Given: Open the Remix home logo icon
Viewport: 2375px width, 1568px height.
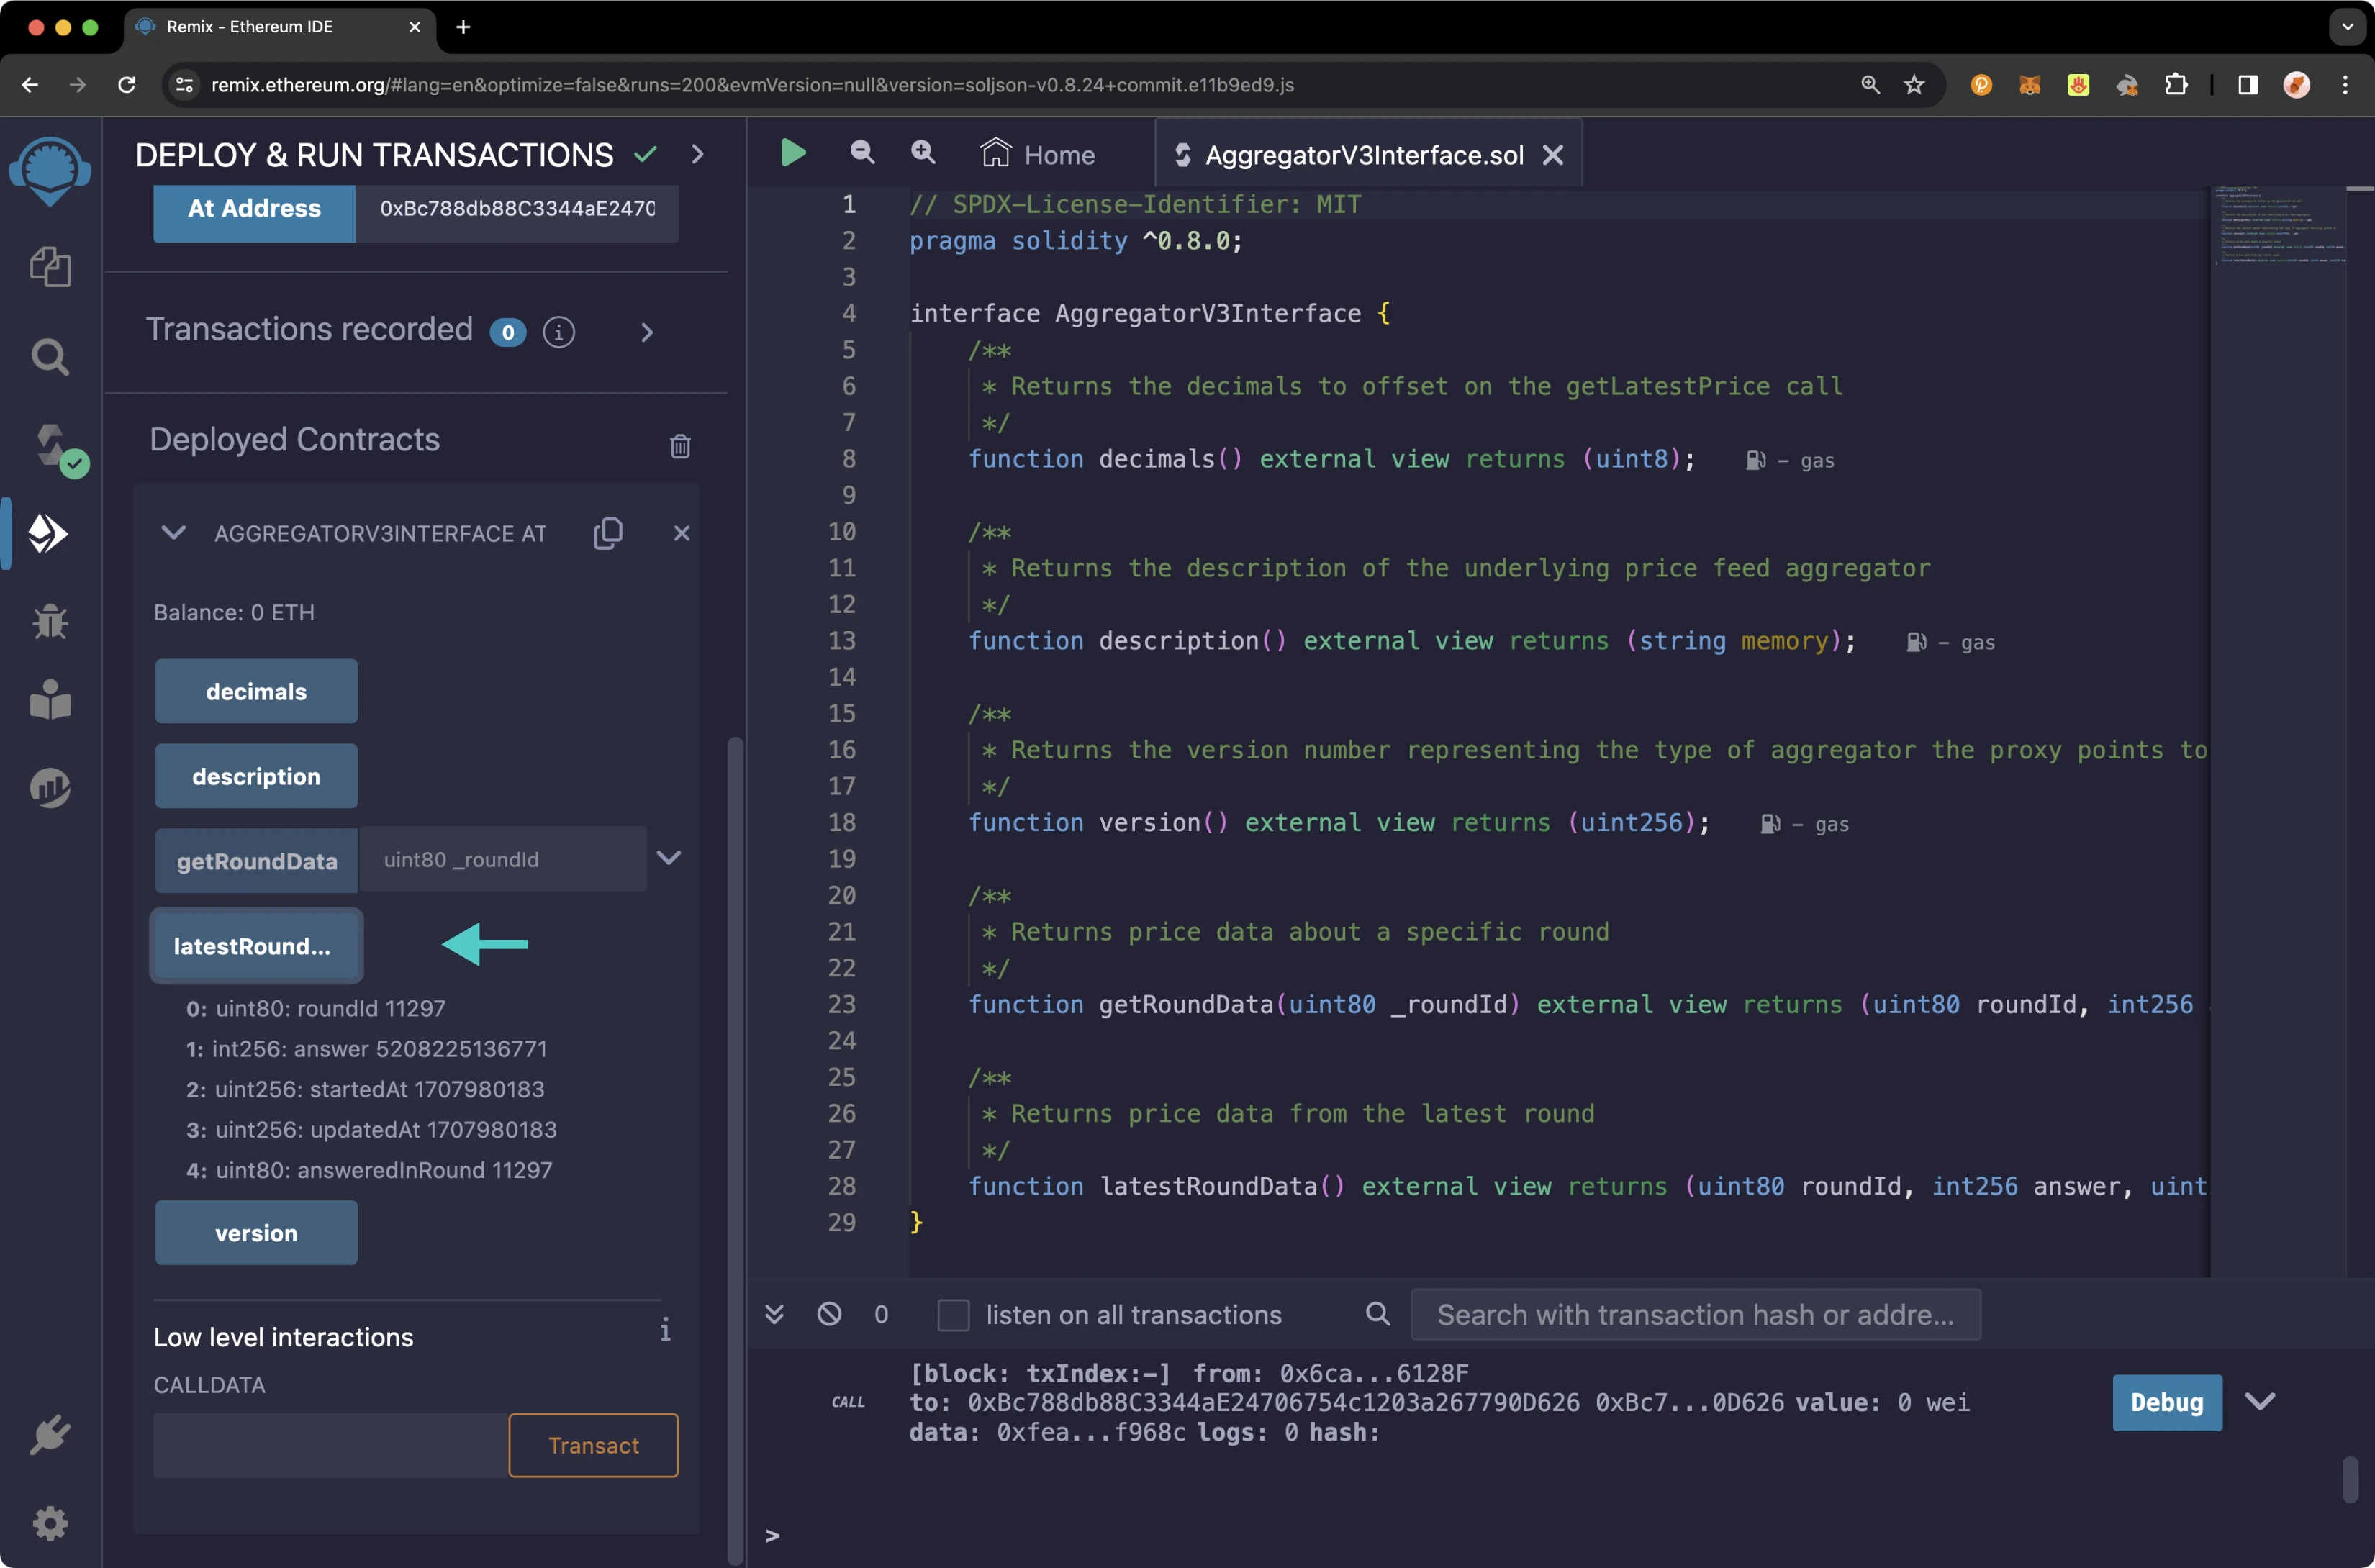Looking at the screenshot, I should coord(50,171).
